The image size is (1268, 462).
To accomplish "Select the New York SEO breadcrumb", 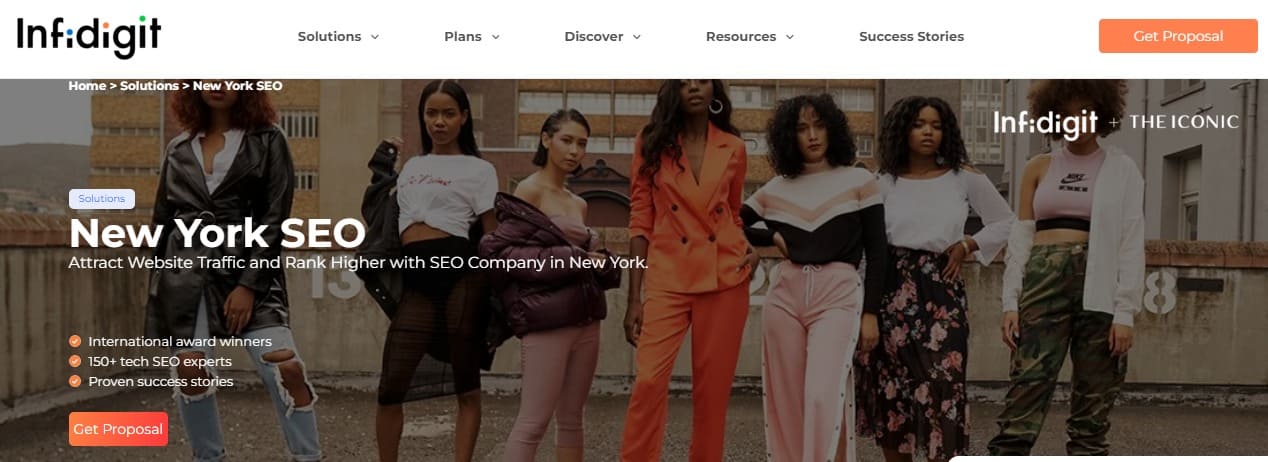I will (x=238, y=86).
